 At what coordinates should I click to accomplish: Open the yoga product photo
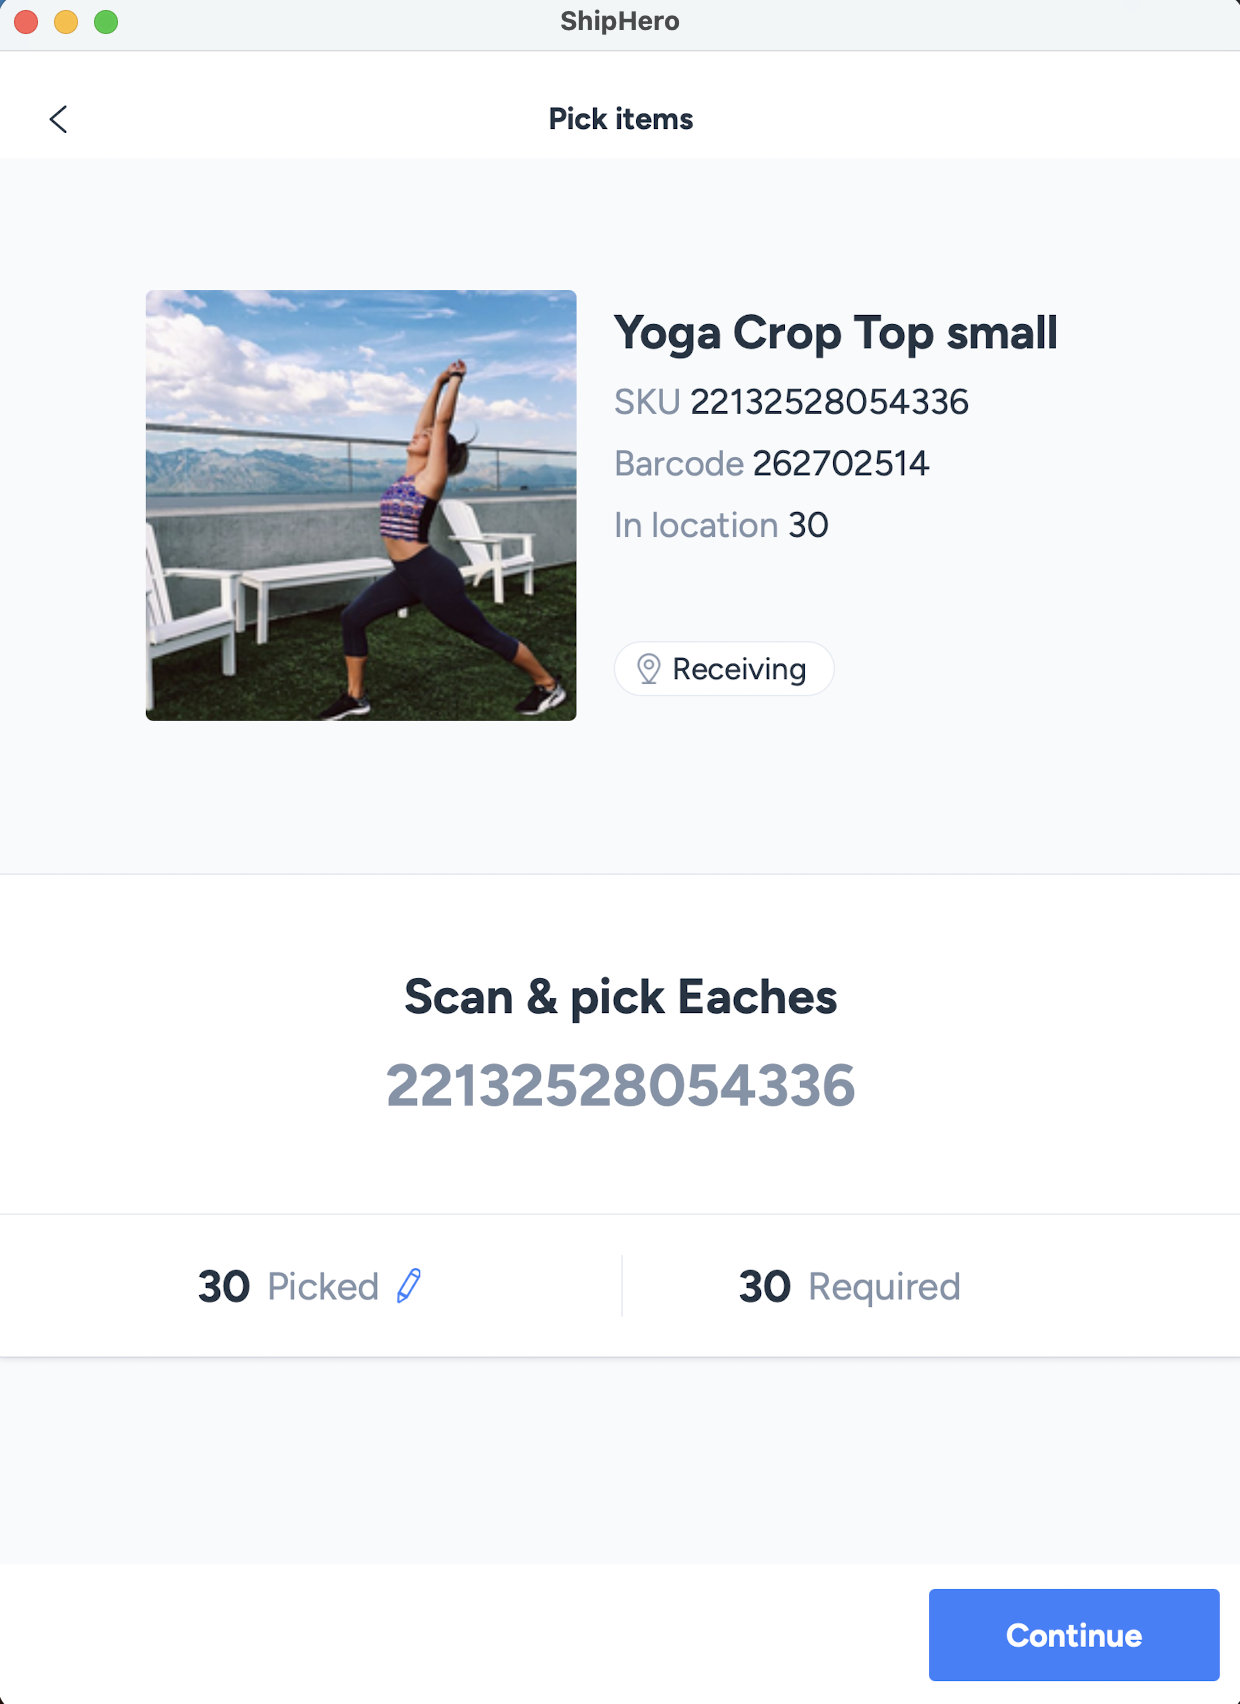point(361,505)
